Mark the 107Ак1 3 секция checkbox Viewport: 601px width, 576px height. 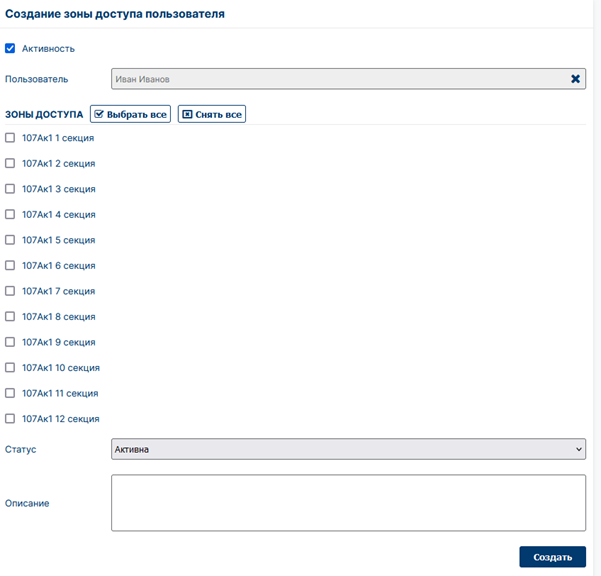[10, 189]
